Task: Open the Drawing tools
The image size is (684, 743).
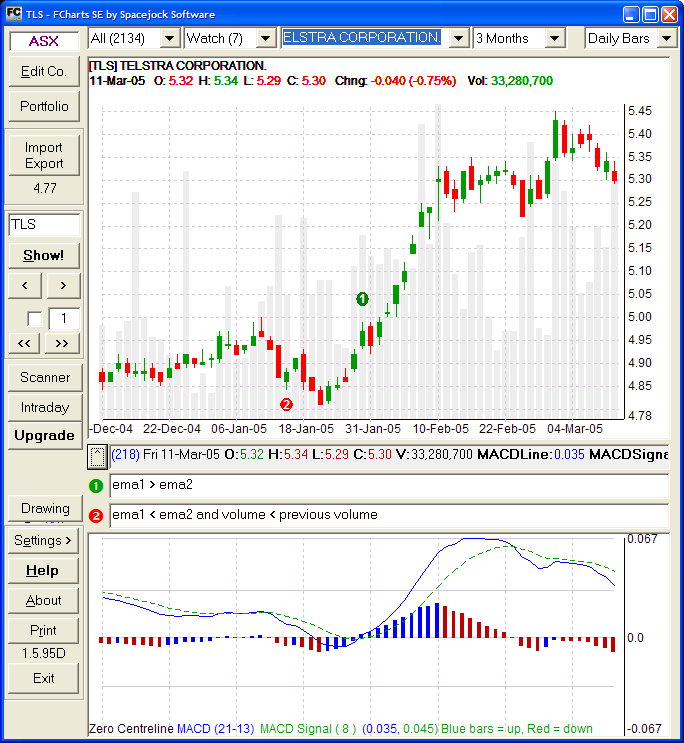Action: 45,508
